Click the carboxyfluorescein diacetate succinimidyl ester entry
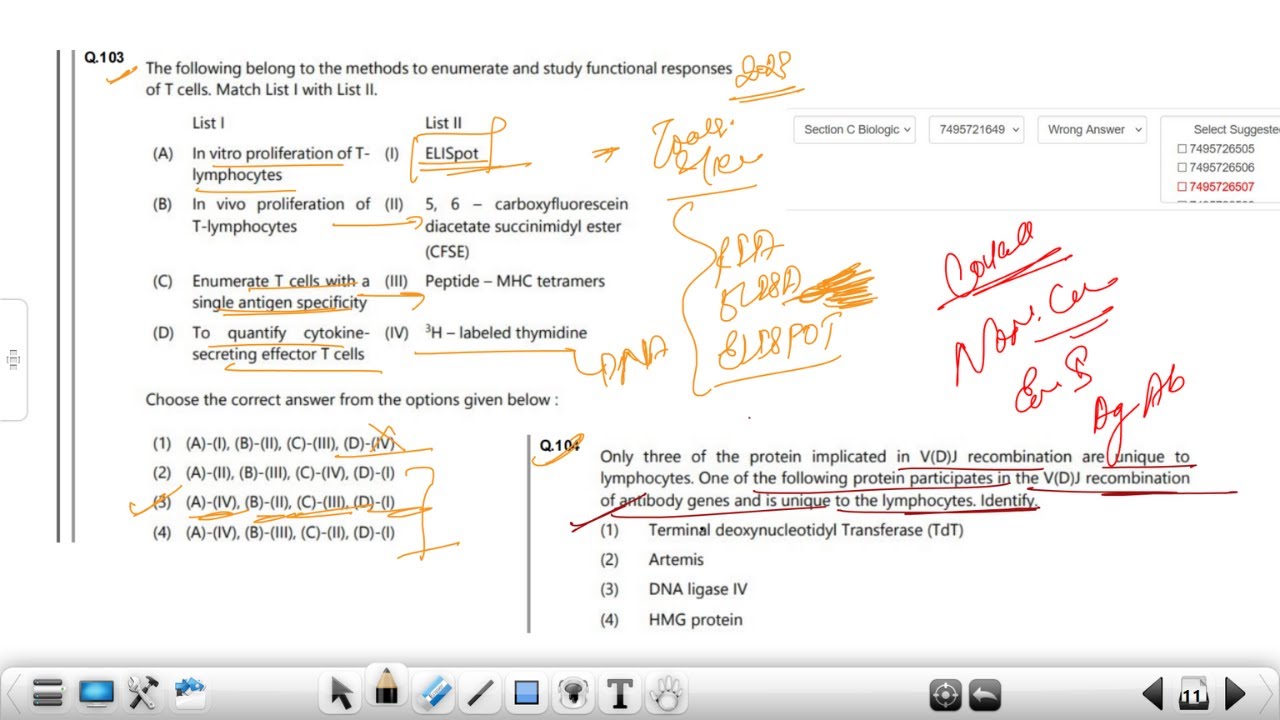This screenshot has height=720, width=1280. (526, 227)
